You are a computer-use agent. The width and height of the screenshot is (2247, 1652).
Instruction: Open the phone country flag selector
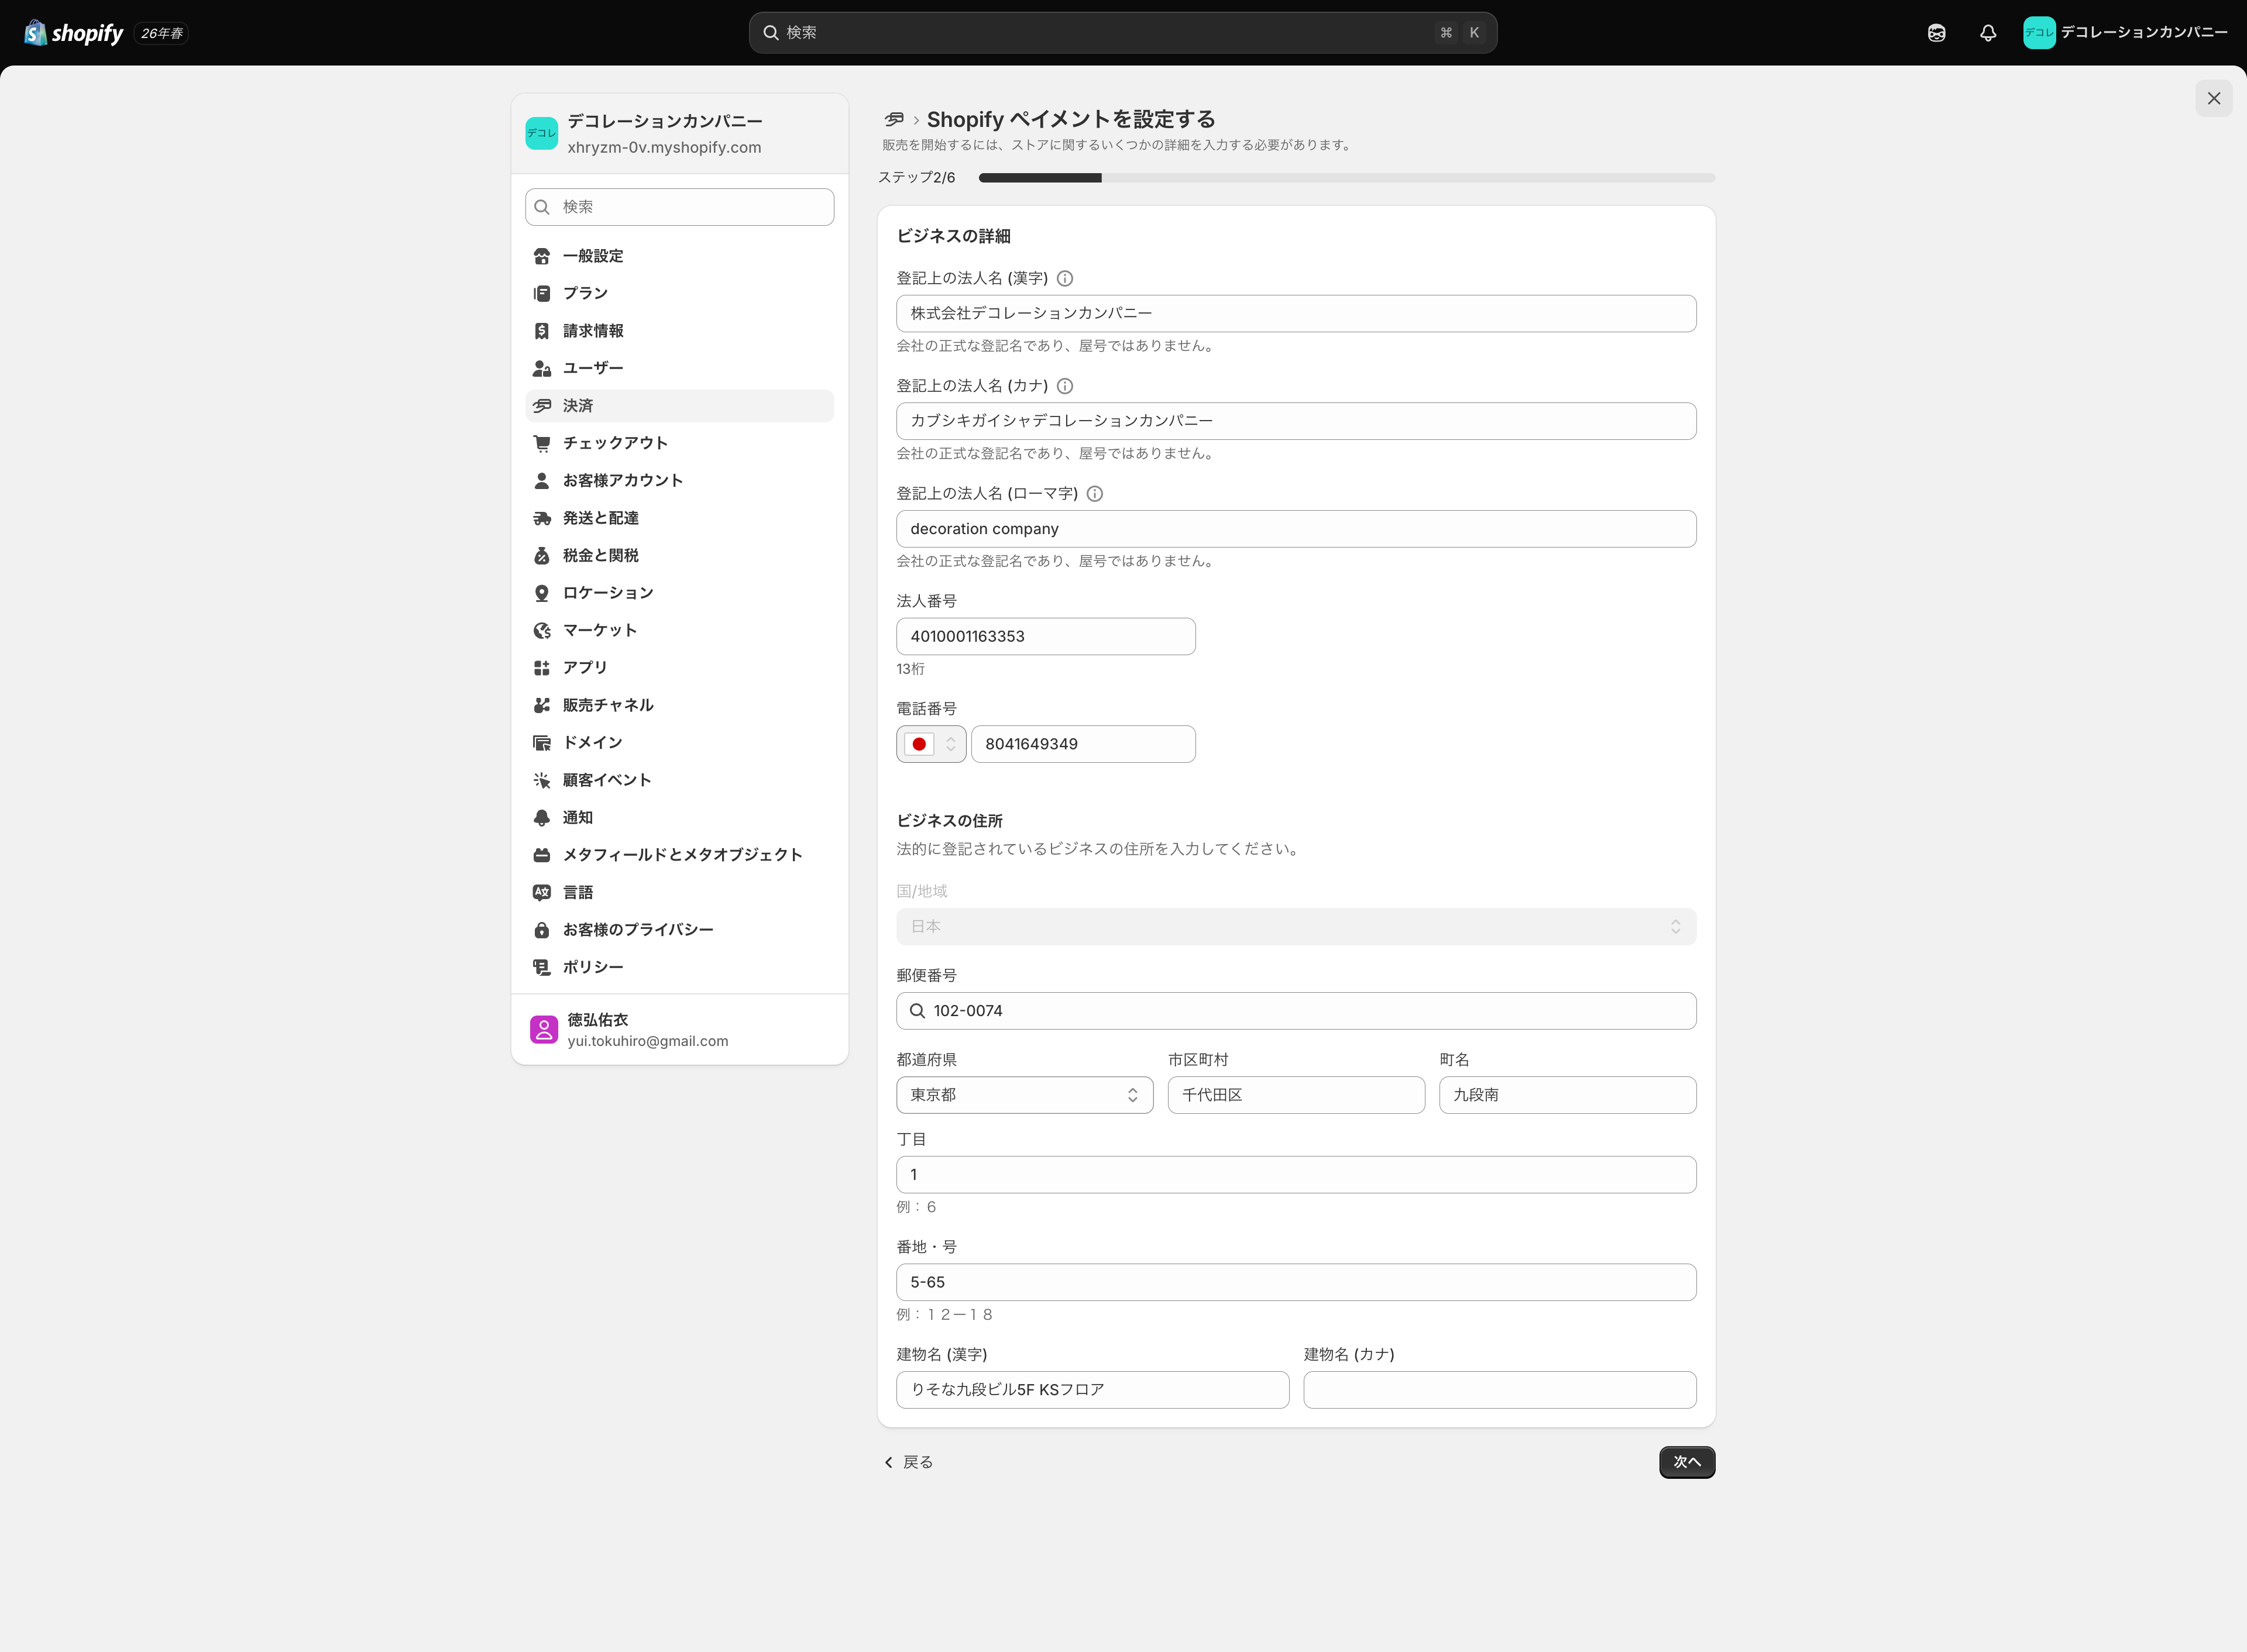[931, 744]
